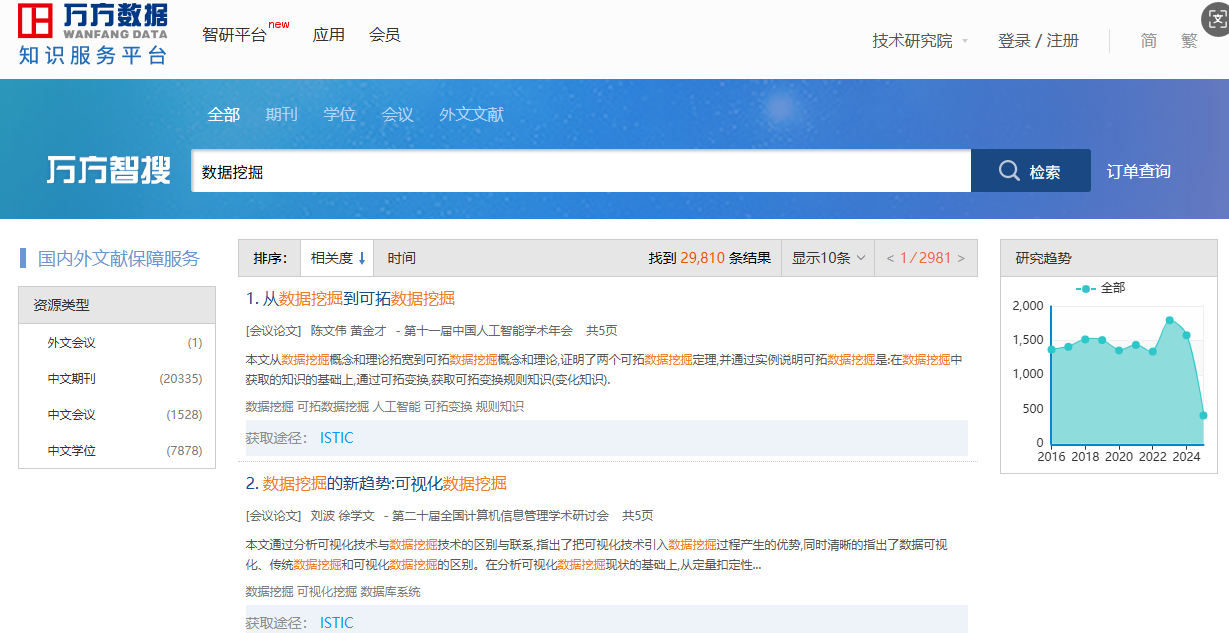Viewport: 1229px width, 633px height.
Task: Open the 订单查询 link
Action: (x=1138, y=171)
